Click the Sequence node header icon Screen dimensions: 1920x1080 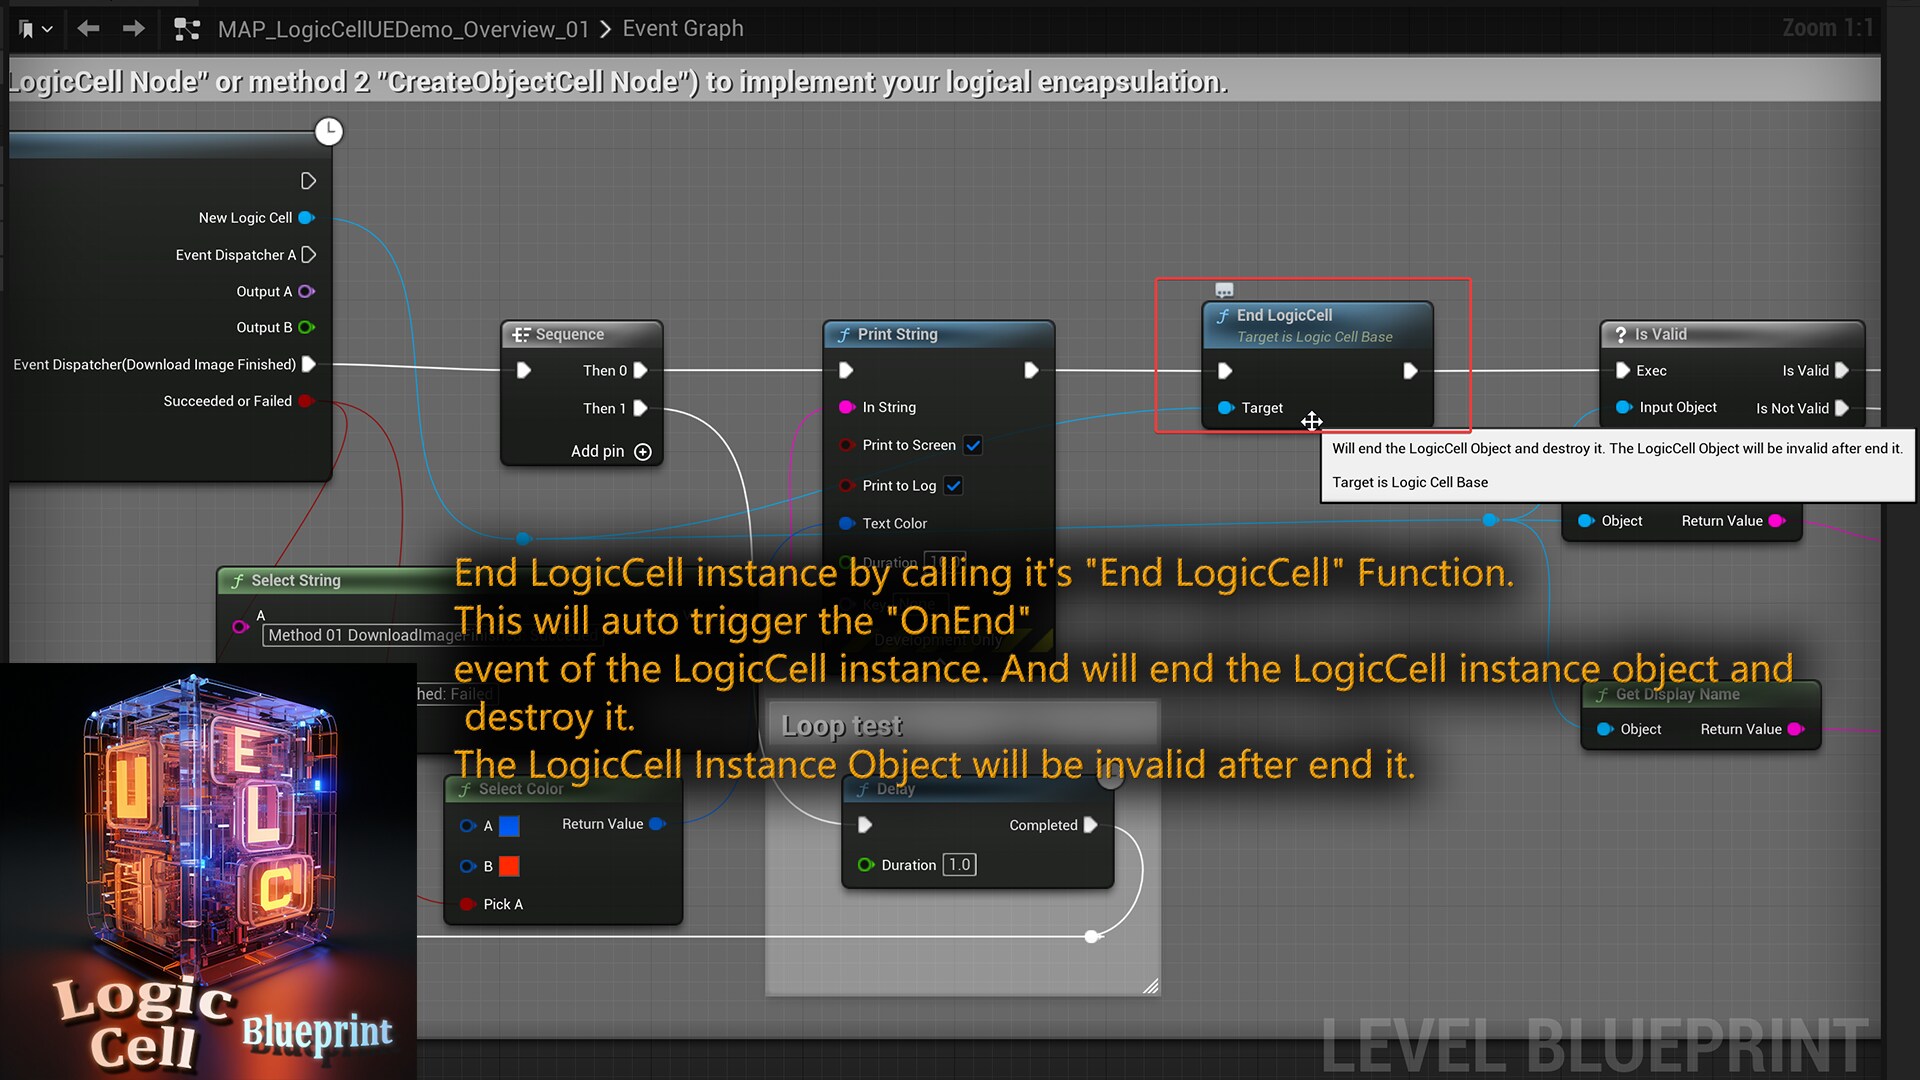pos(521,334)
